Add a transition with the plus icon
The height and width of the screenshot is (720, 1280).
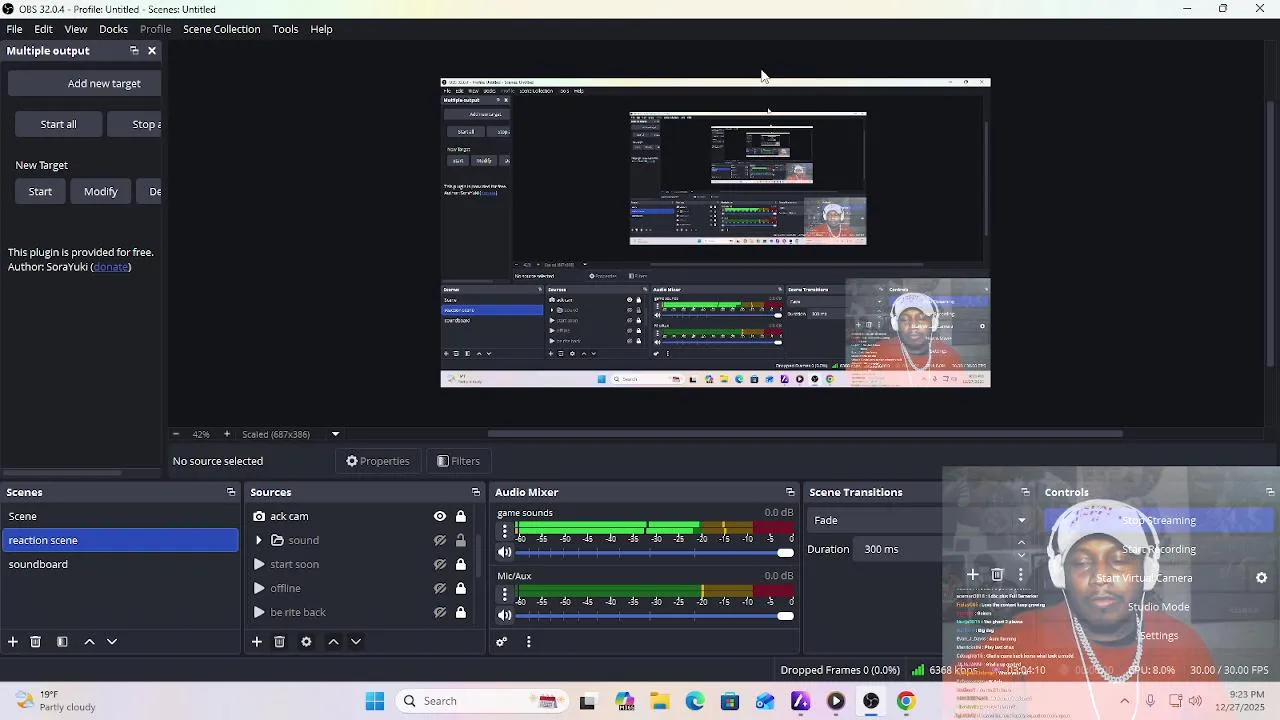(972, 575)
